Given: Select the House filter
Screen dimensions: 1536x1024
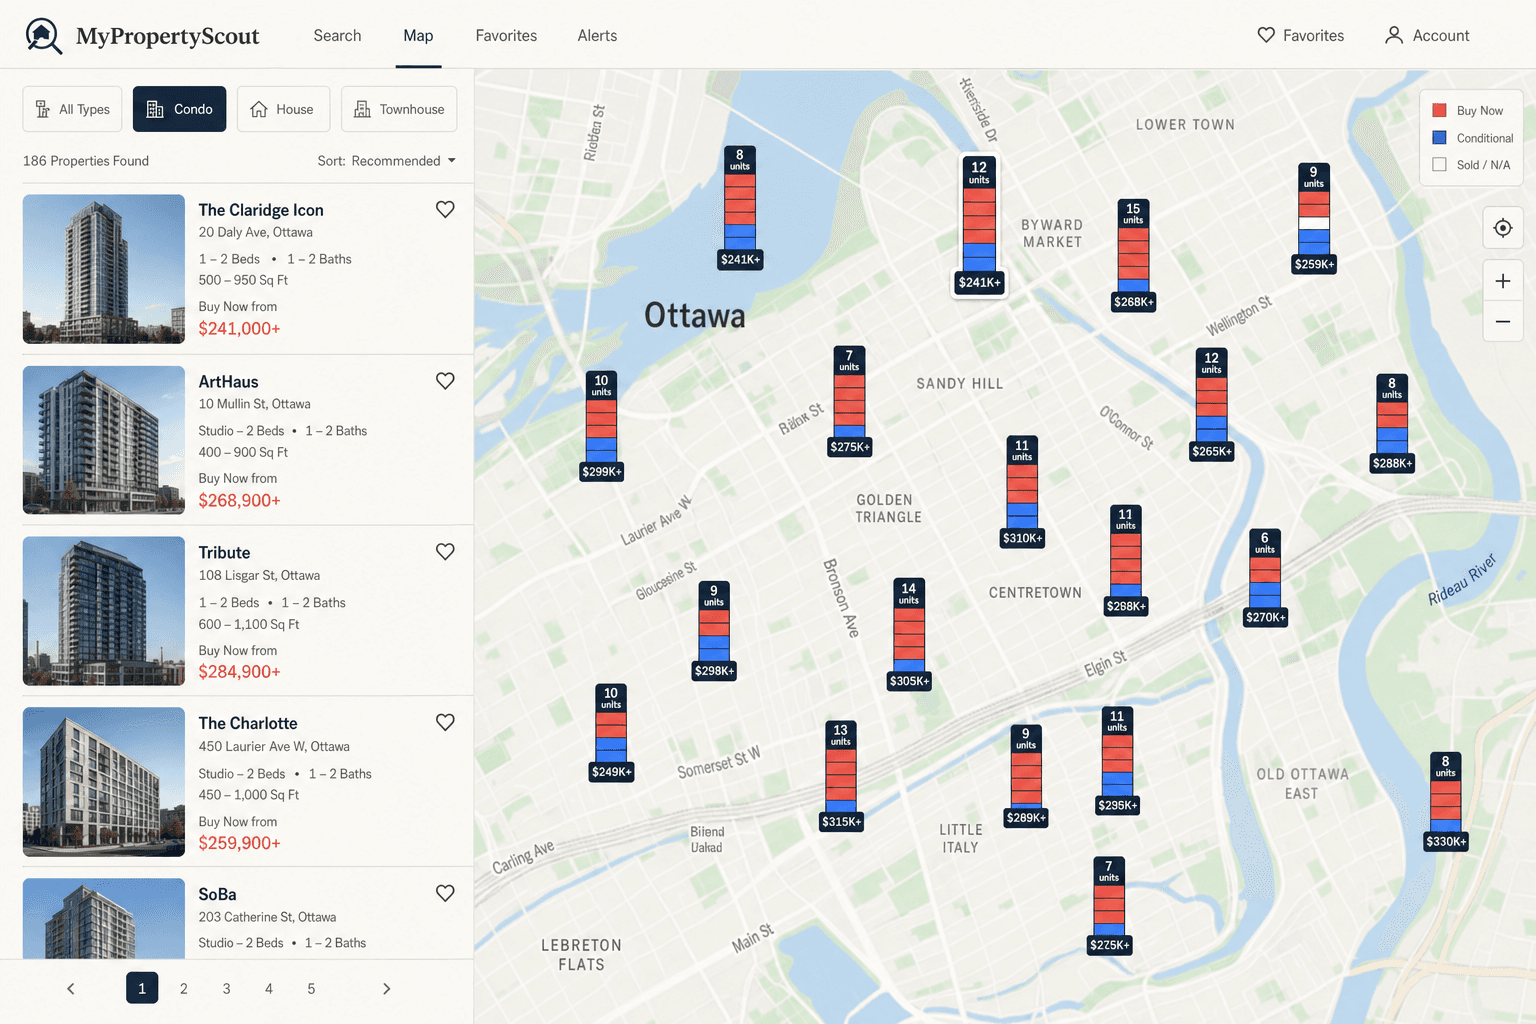Looking at the screenshot, I should 283,109.
